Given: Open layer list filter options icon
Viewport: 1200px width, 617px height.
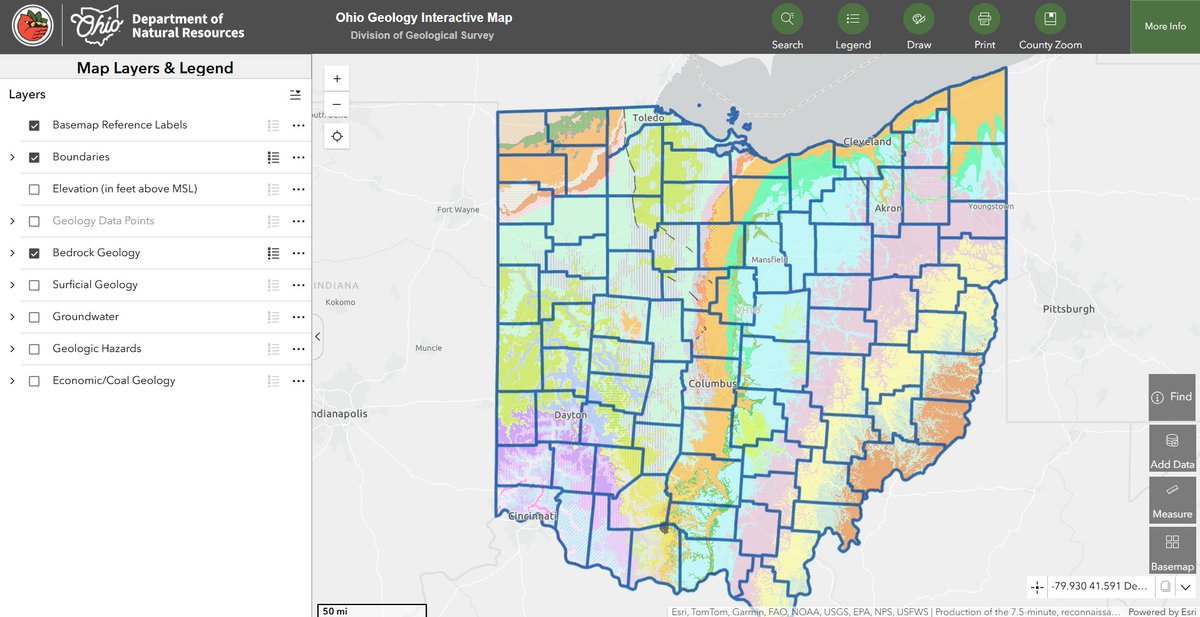Looking at the screenshot, I should (x=295, y=94).
